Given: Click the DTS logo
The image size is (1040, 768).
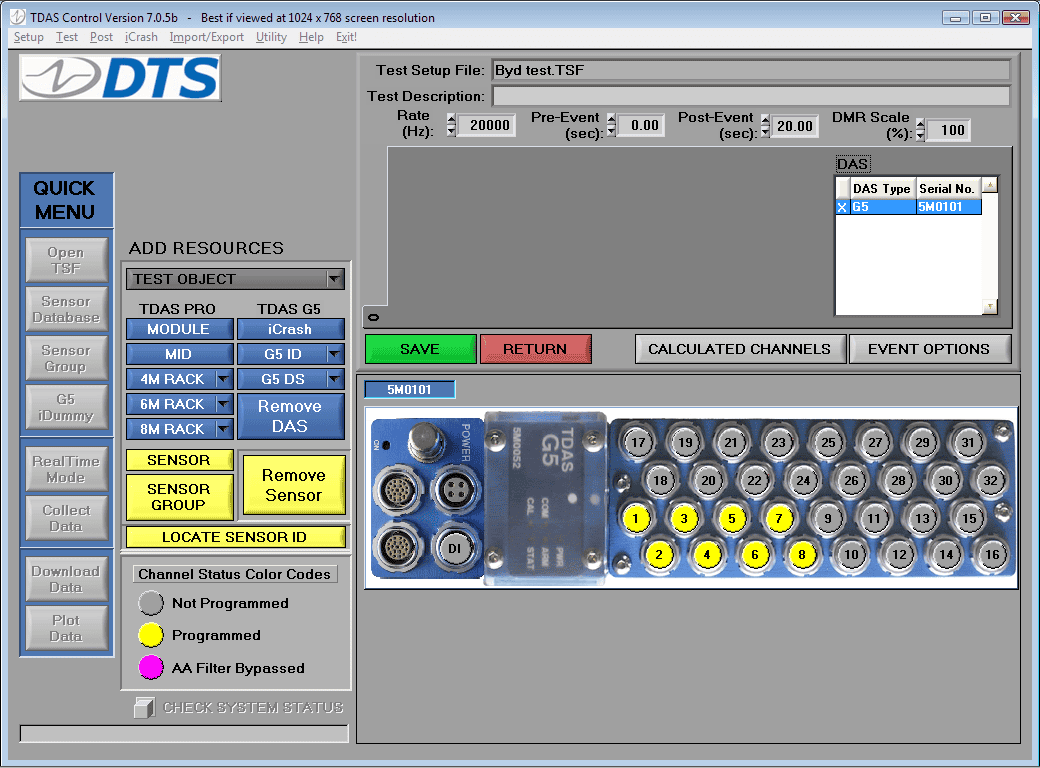Looking at the screenshot, I should coord(120,78).
